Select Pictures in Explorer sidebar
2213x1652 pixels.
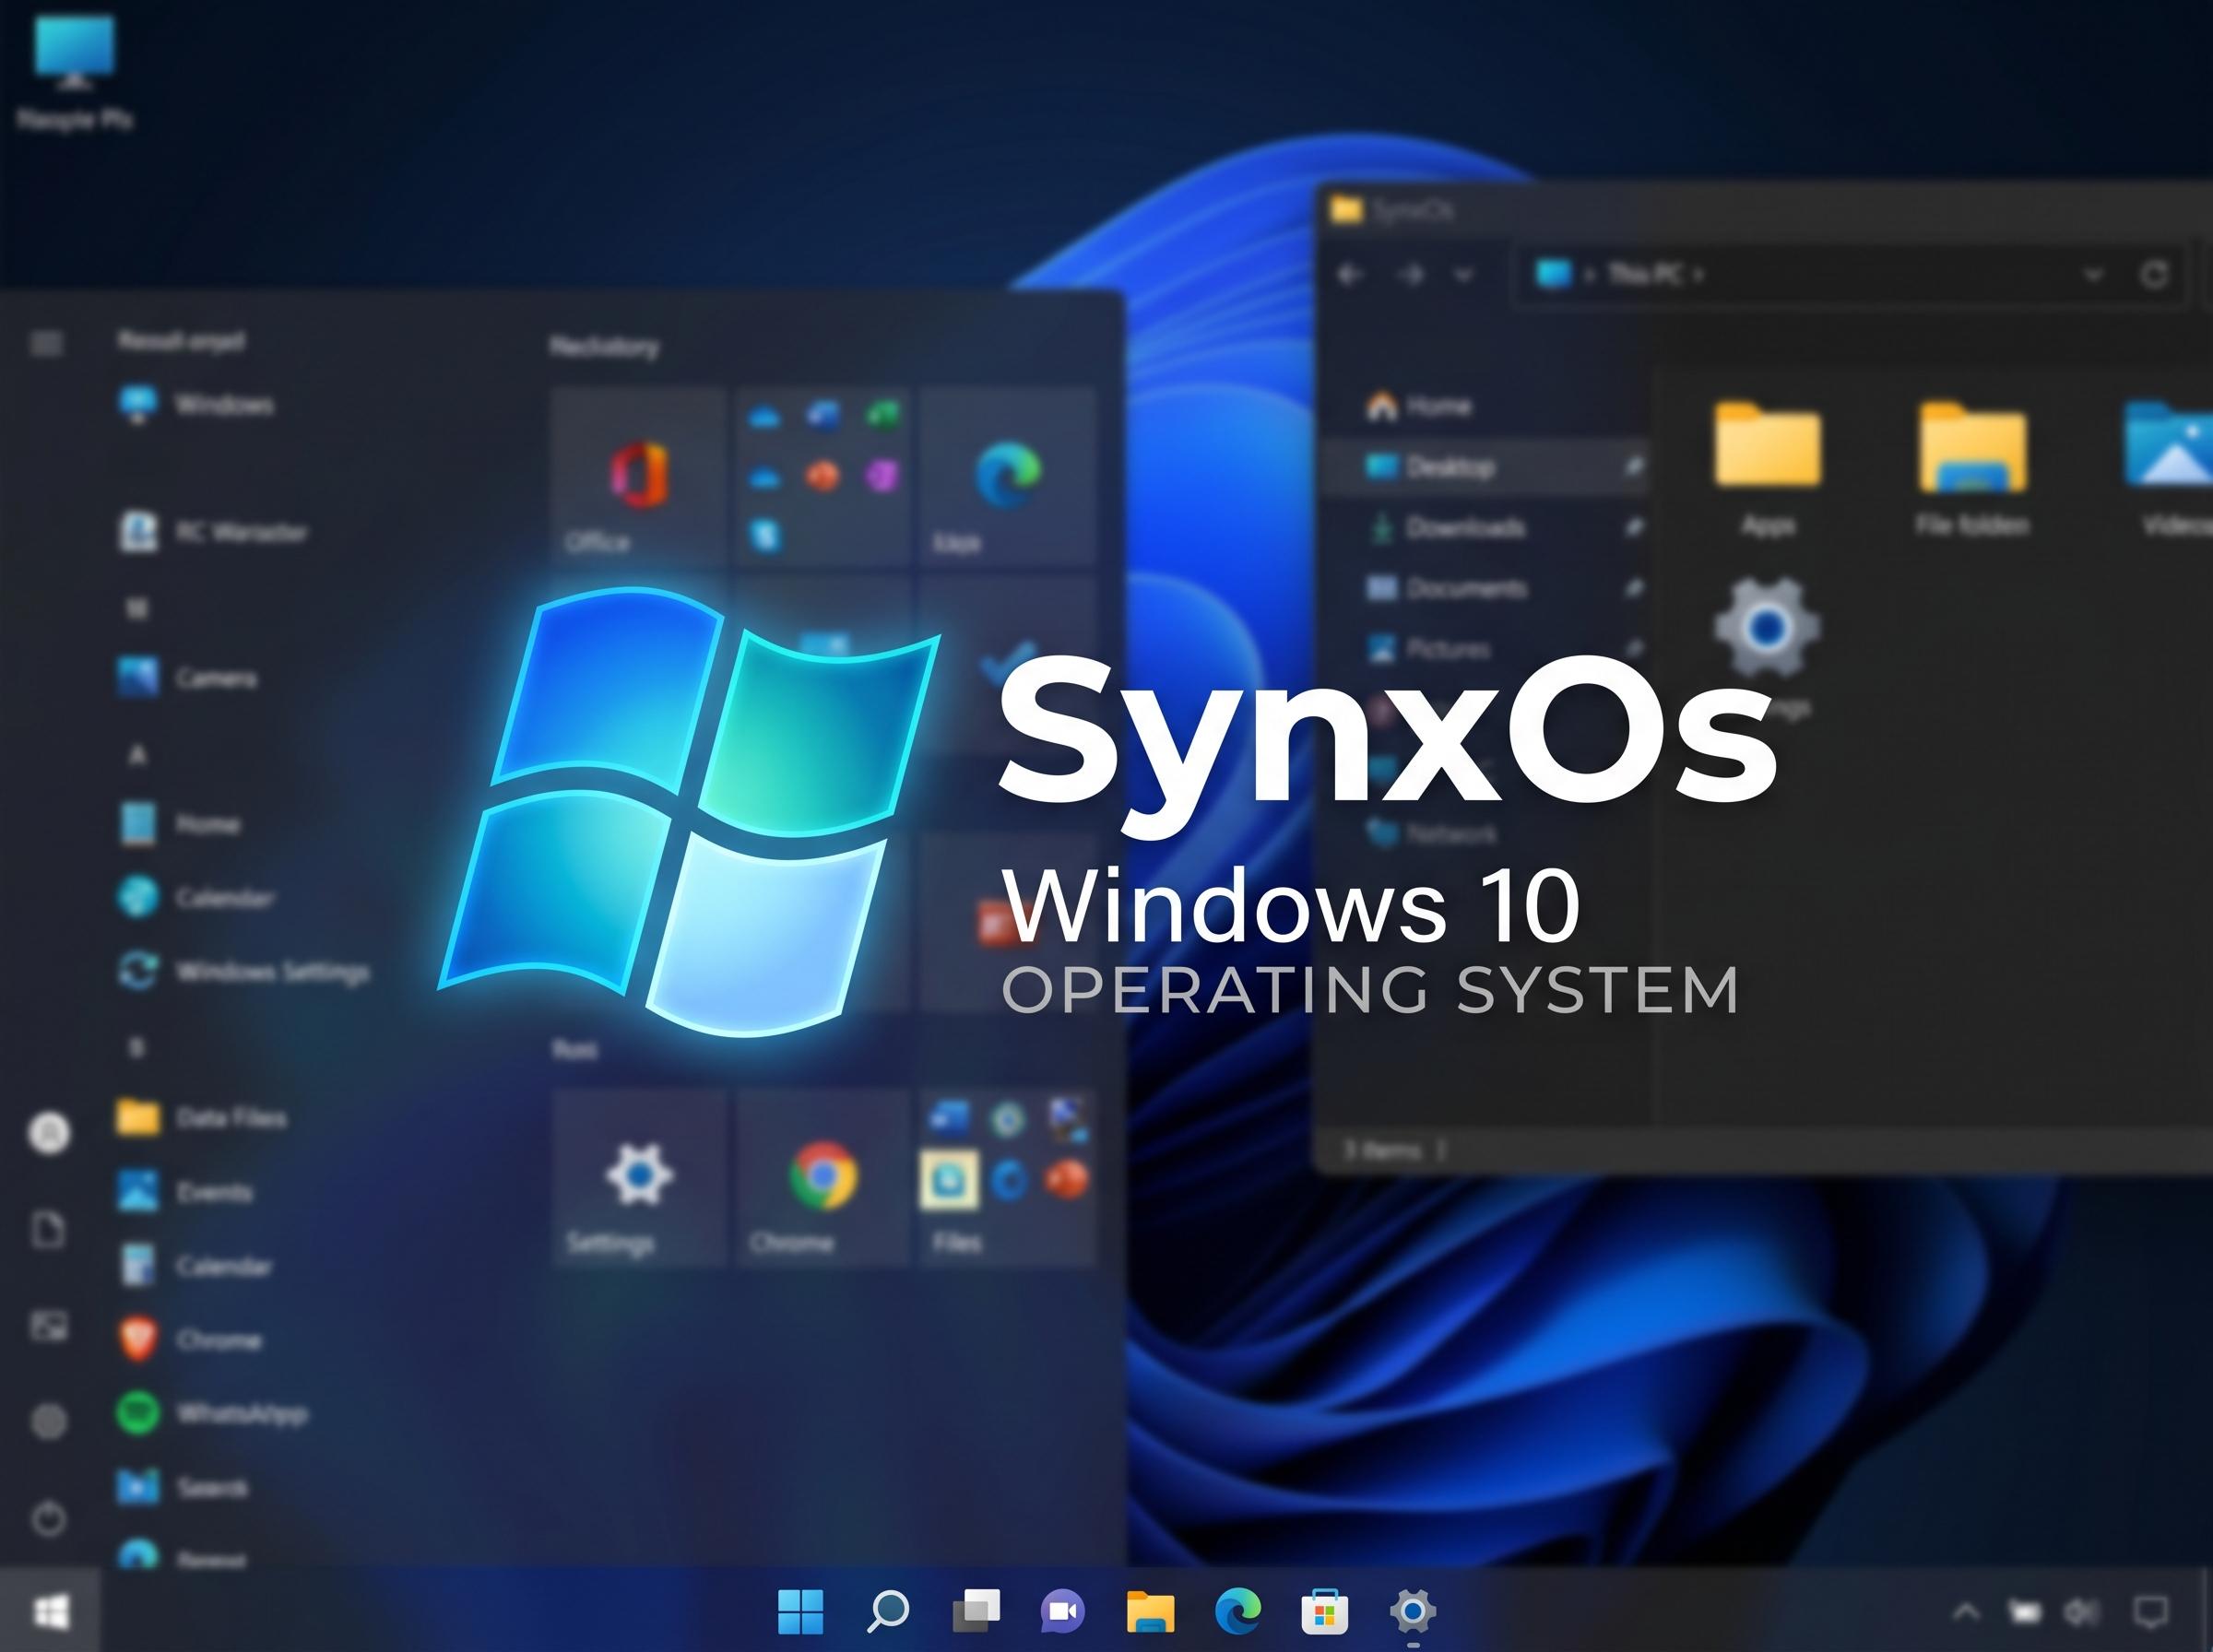[1428, 649]
